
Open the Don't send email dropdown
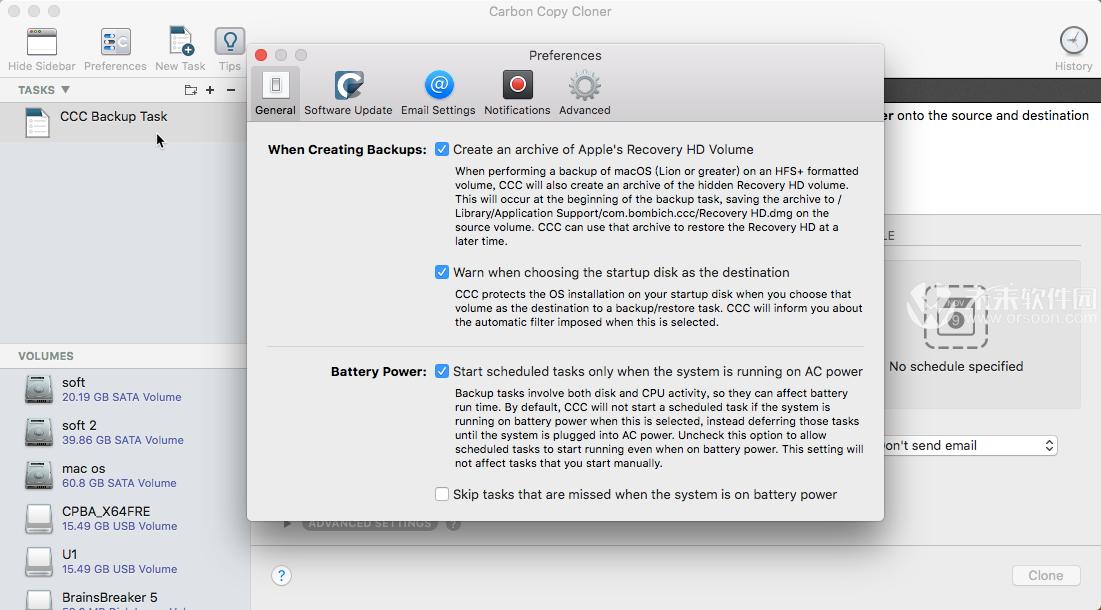(x=970, y=446)
